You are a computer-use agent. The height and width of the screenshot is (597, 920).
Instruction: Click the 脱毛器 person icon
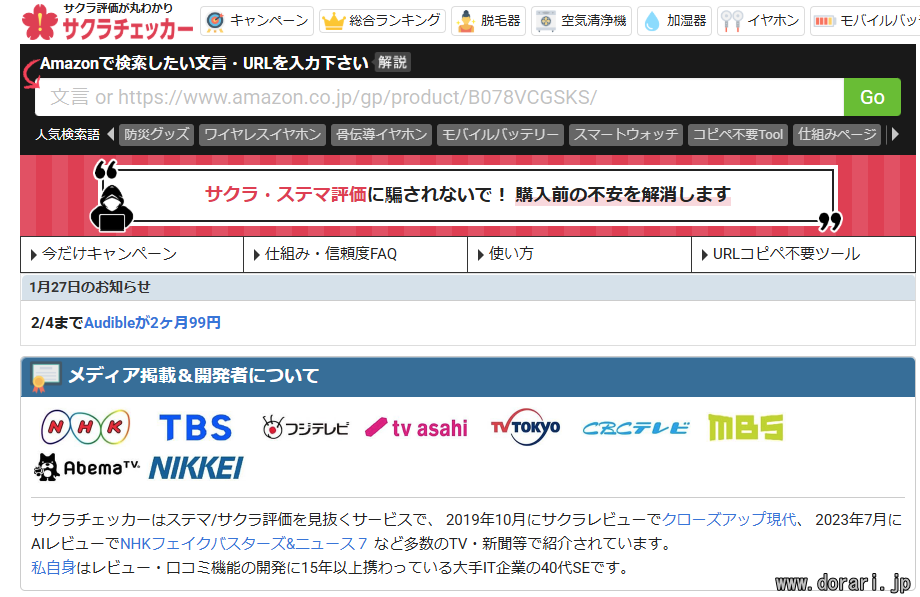(466, 22)
